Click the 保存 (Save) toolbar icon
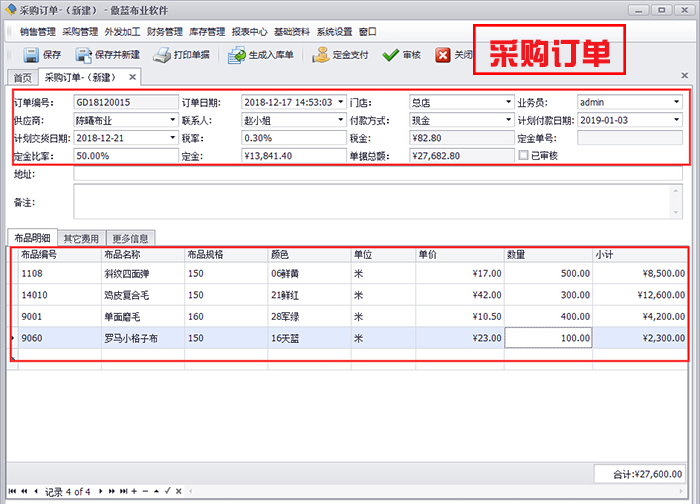The width and height of the screenshot is (700, 504). click(x=31, y=55)
